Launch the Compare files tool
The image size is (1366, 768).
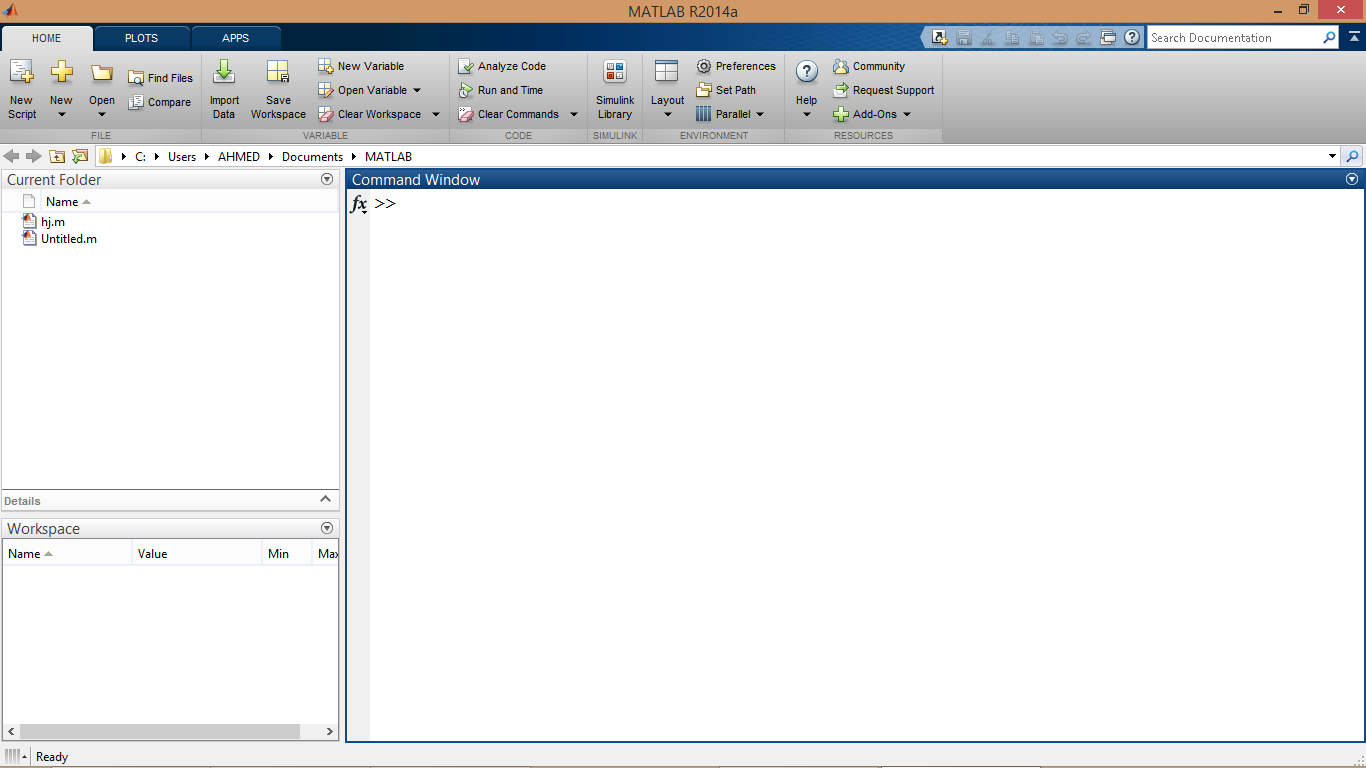tap(160, 102)
